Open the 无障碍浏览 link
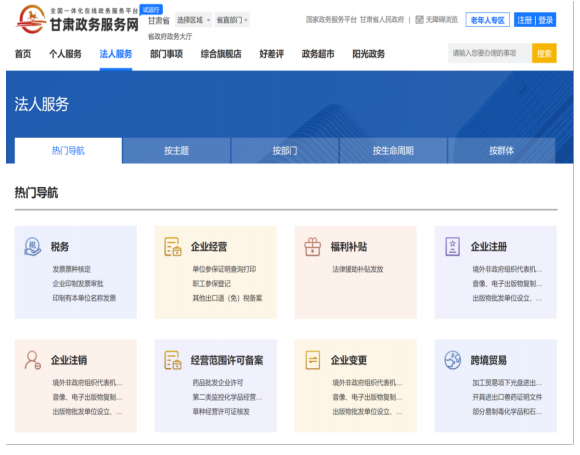The height and width of the screenshot is (455, 580). point(442,20)
